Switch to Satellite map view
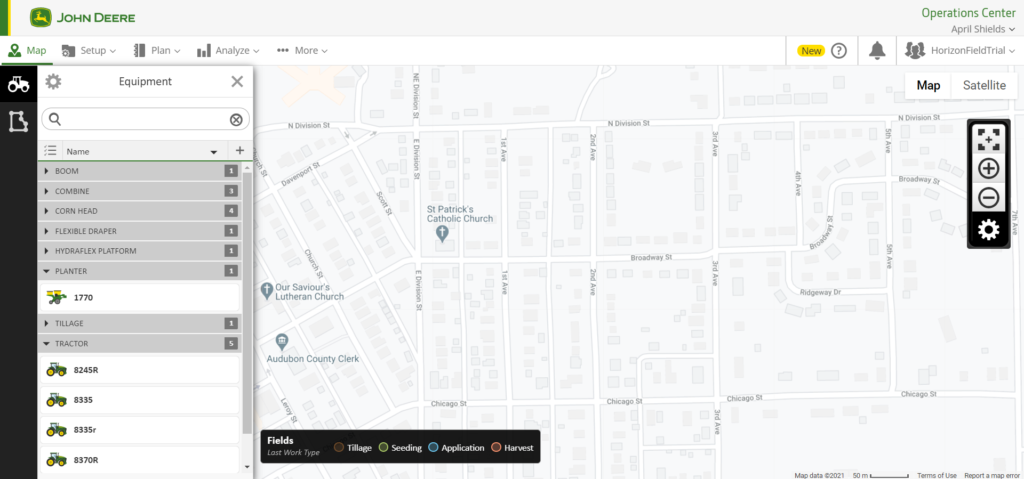Viewport: 1024px width, 479px height. coord(984,86)
